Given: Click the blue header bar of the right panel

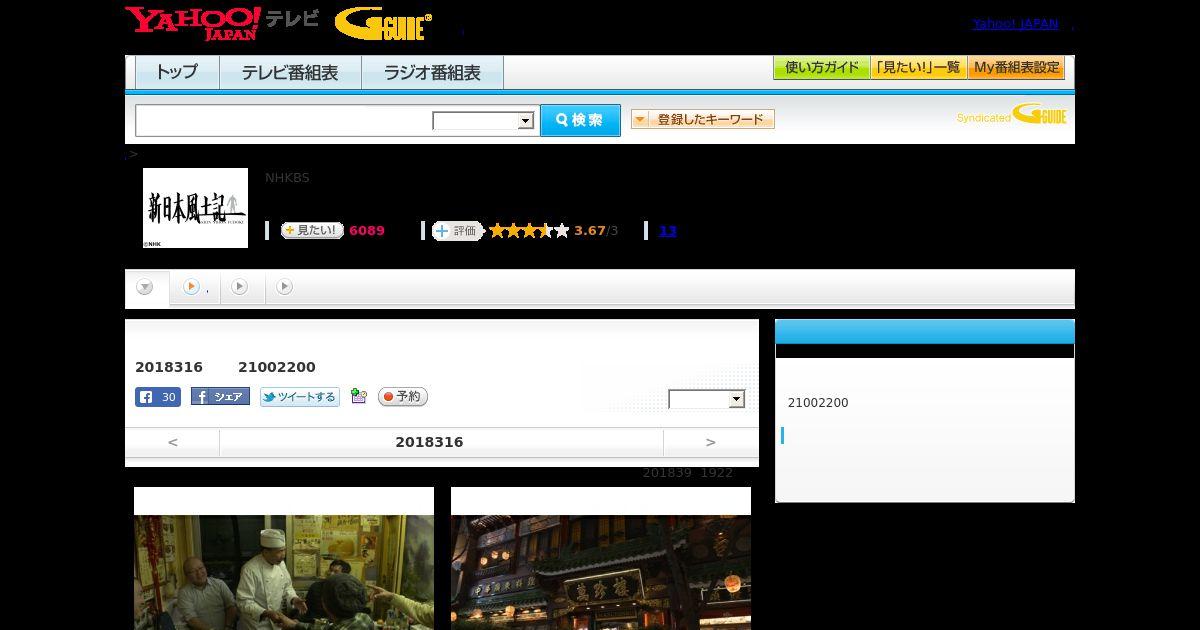Looking at the screenshot, I should tap(925, 332).
